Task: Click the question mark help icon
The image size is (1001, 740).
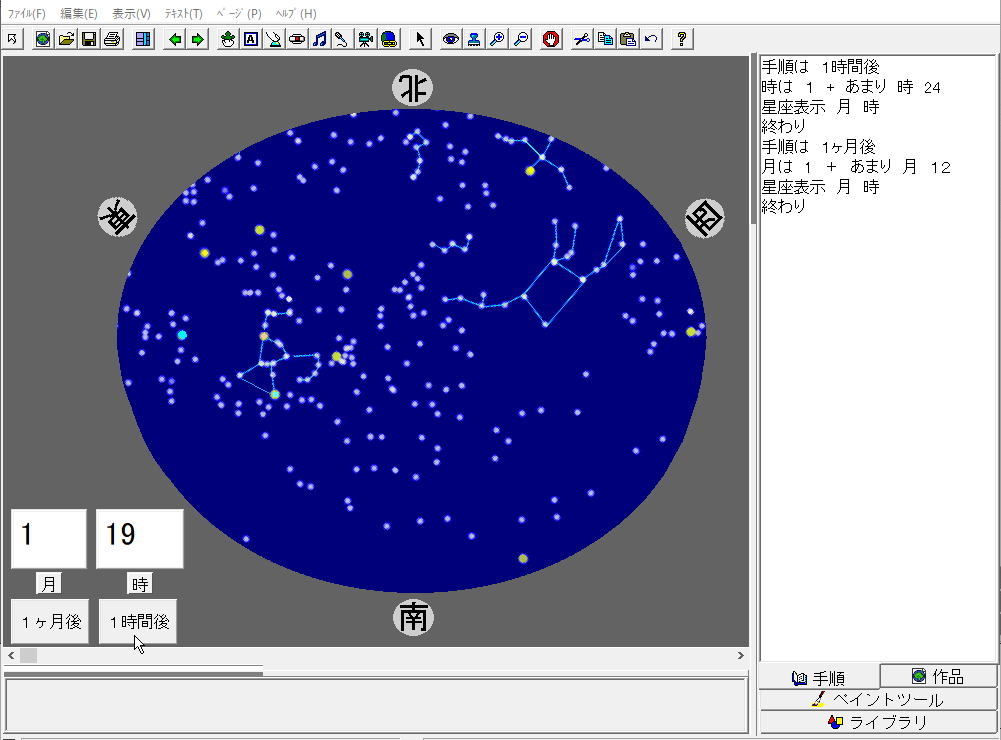Action: 682,39
